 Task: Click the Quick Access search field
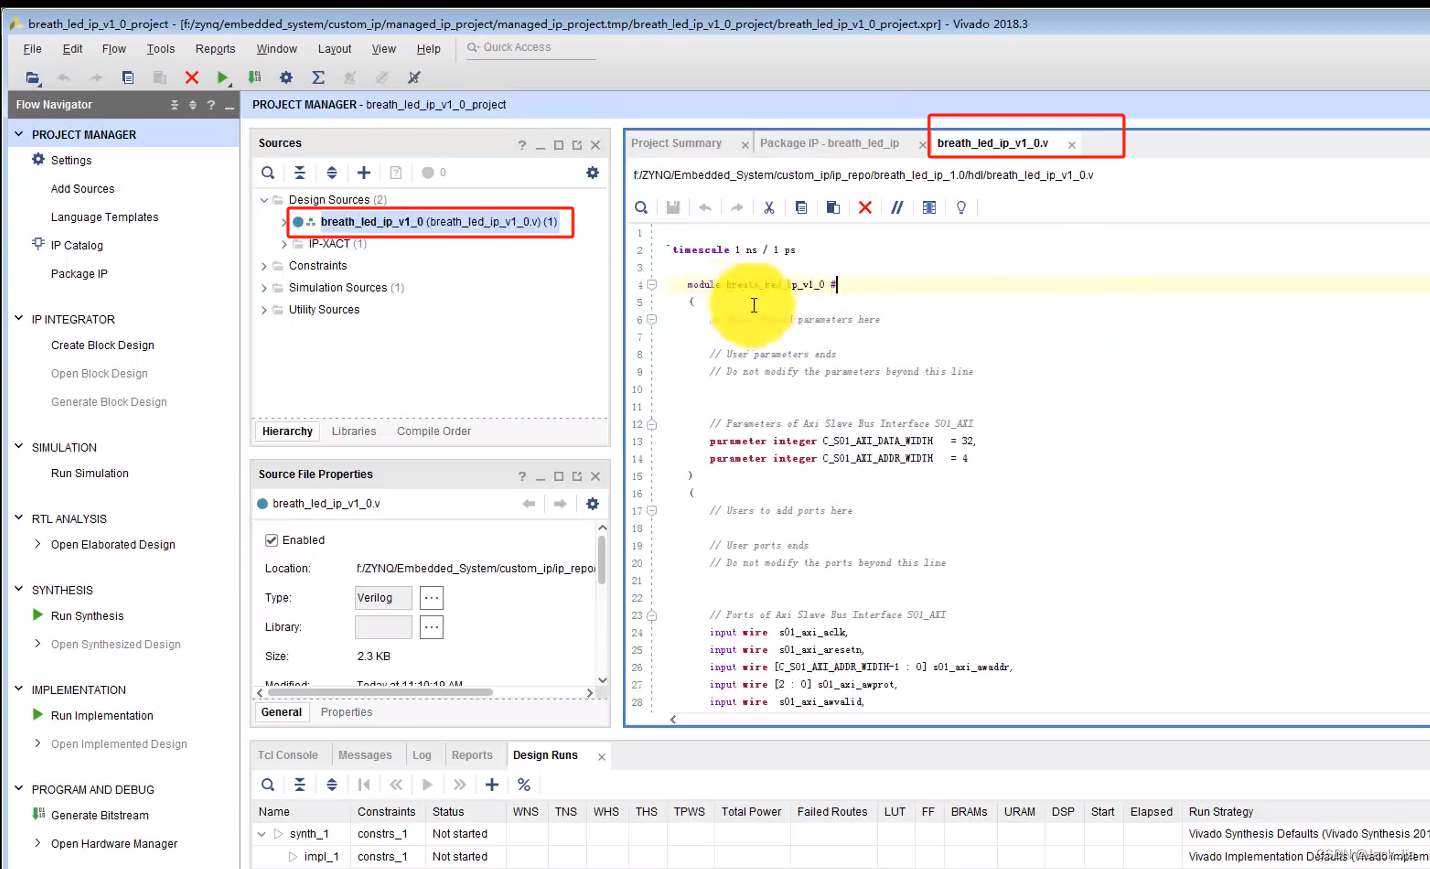[x=530, y=48]
